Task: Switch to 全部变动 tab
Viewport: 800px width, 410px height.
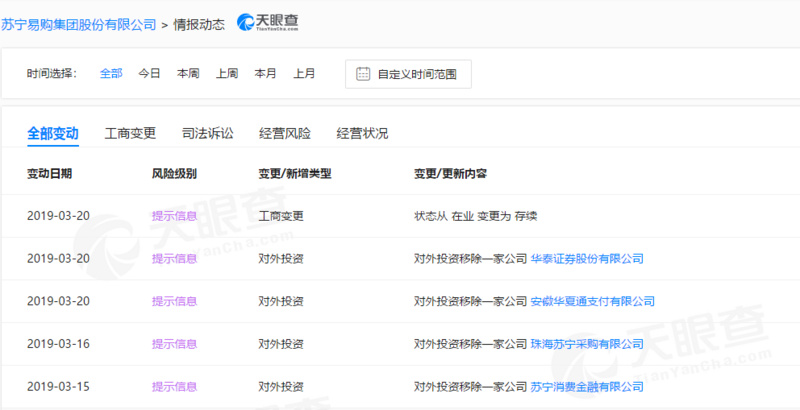Action: pyautogui.click(x=52, y=133)
